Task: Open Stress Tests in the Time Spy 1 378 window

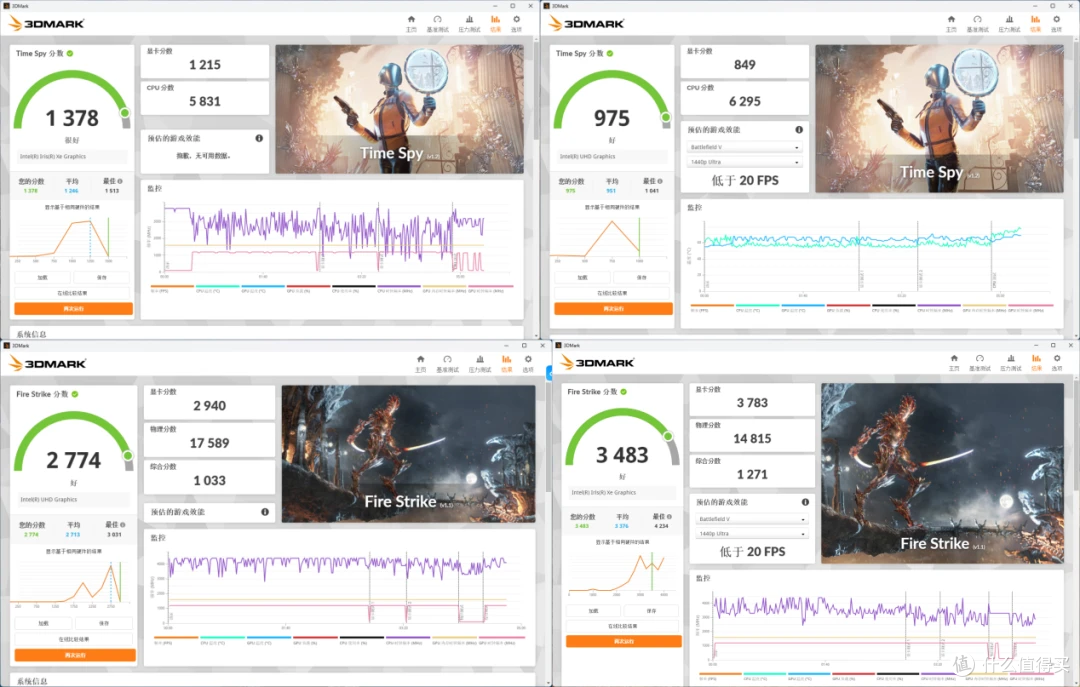Action: click(x=470, y=23)
